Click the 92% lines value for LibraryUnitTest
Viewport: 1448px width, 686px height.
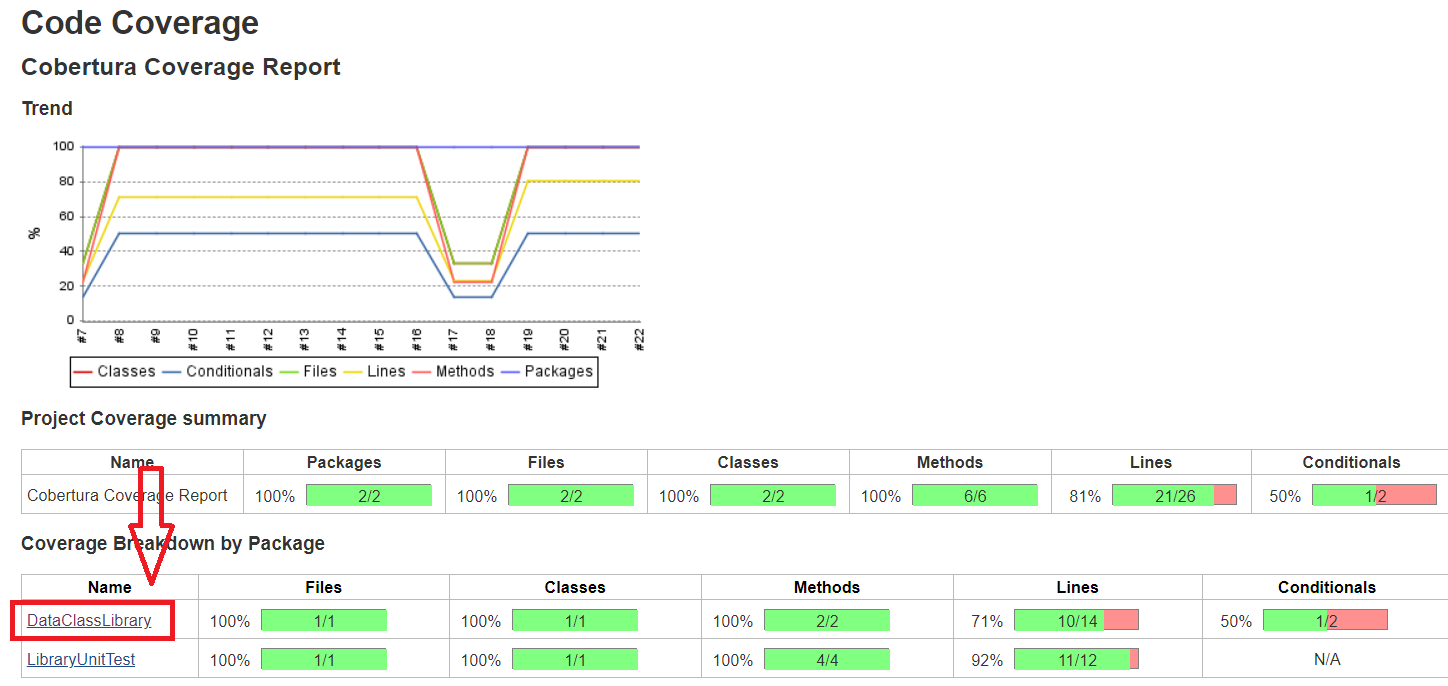(987, 660)
